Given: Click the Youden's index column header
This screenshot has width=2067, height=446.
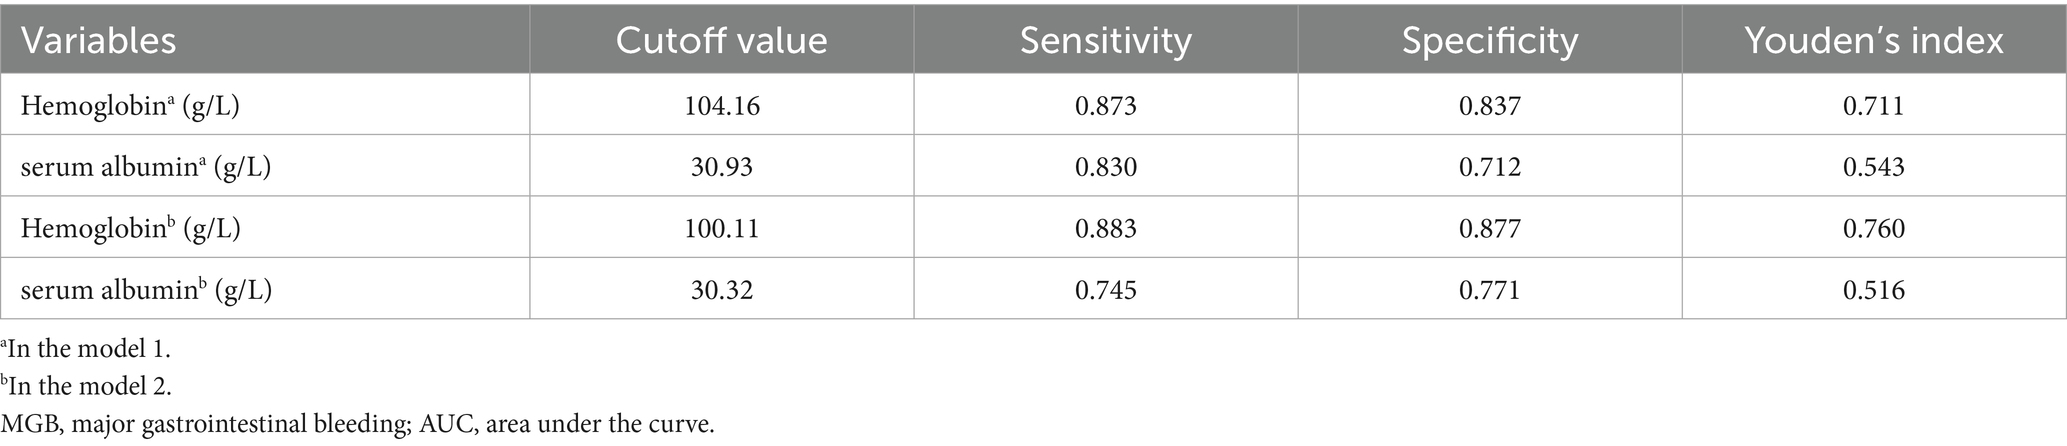Looking at the screenshot, I should 1873,40.
